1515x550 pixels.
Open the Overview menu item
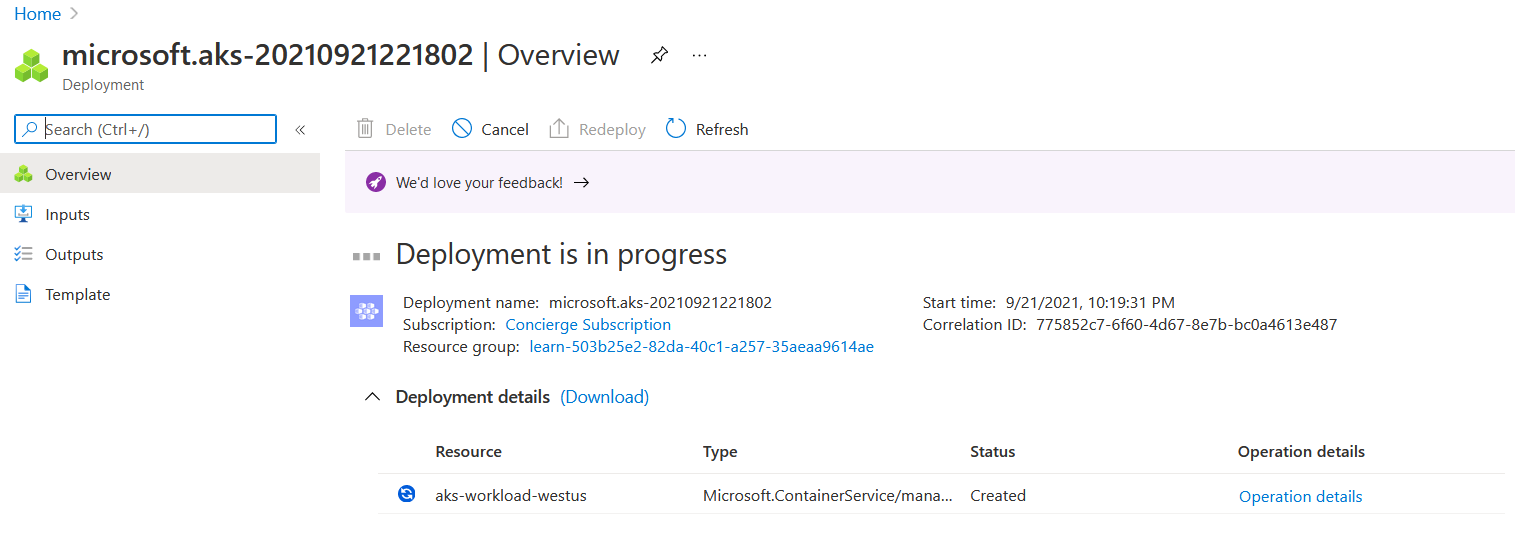160,174
